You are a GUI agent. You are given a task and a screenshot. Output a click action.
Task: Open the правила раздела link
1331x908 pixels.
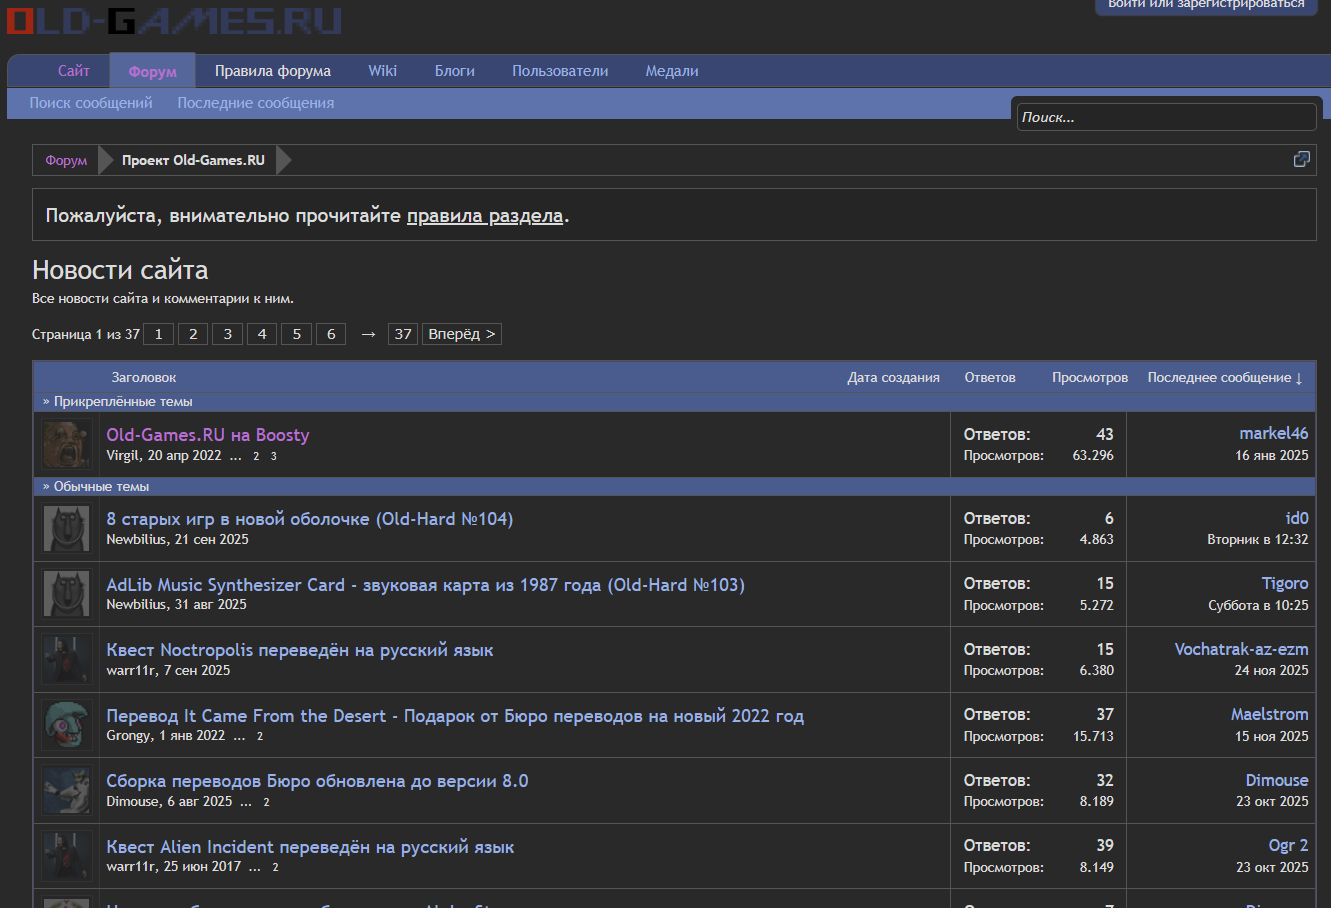coord(485,216)
